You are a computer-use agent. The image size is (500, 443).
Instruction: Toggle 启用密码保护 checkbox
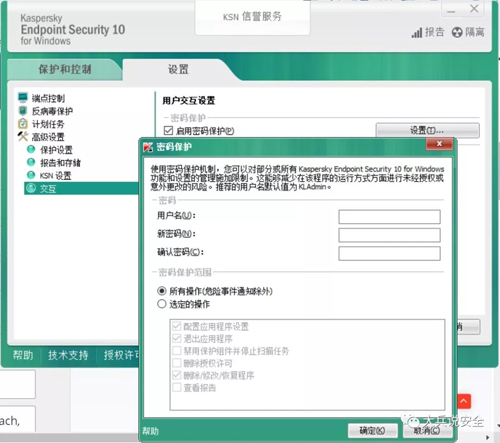tap(168, 130)
